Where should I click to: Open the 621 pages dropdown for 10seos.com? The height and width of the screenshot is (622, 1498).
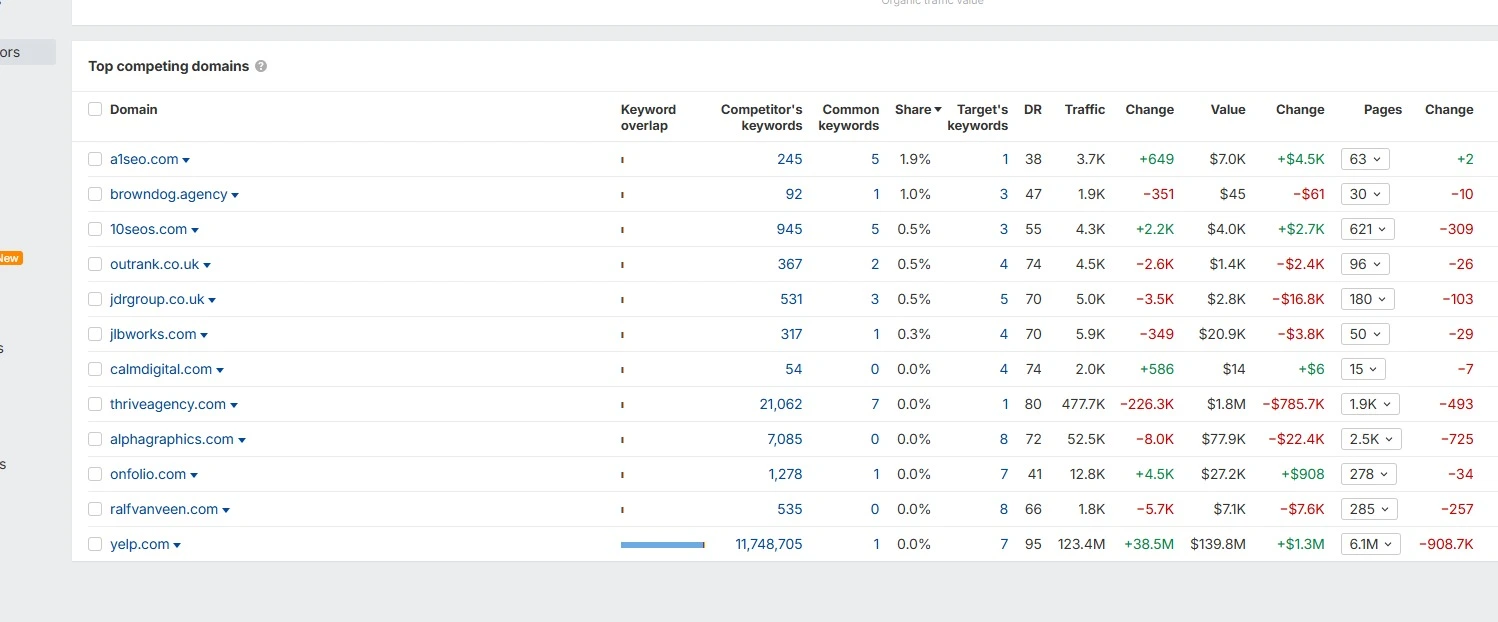[x=1367, y=229]
